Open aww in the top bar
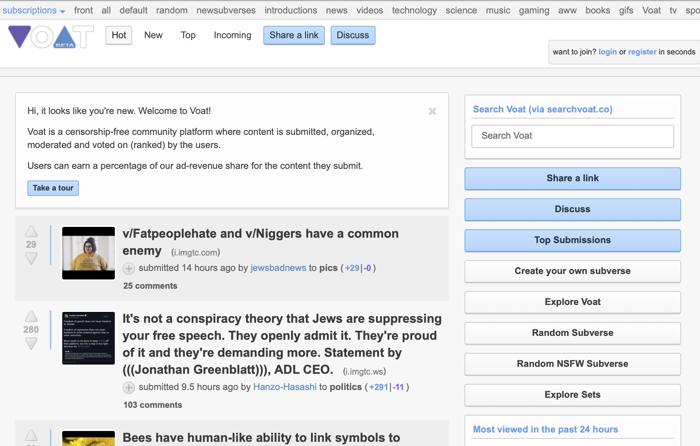700x446 pixels. 567,10
